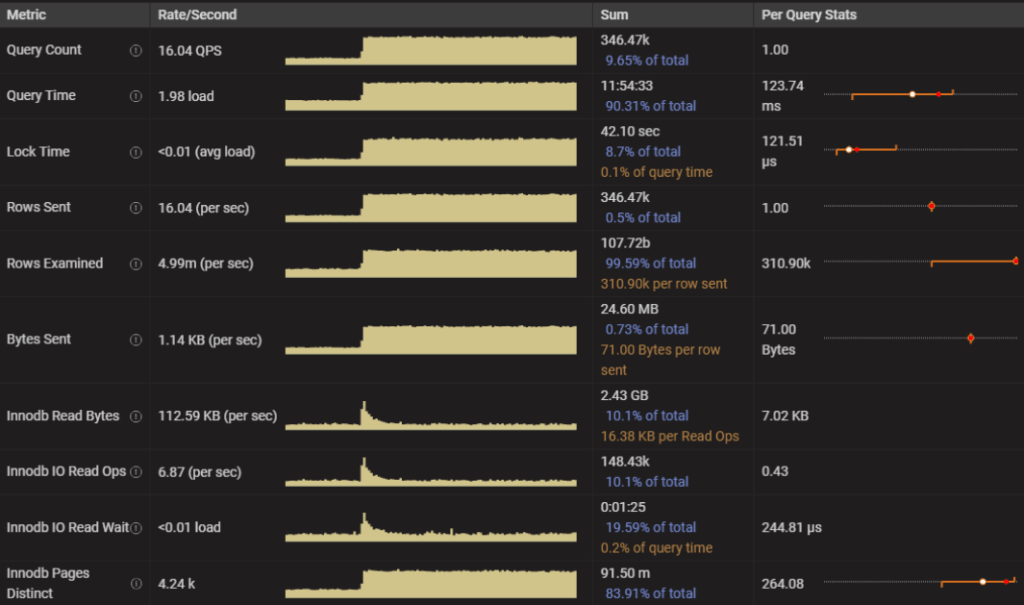Screen dimensions: 1024x605
Task: Open the Innodb Read Bytes info icon
Action: (x=136, y=415)
